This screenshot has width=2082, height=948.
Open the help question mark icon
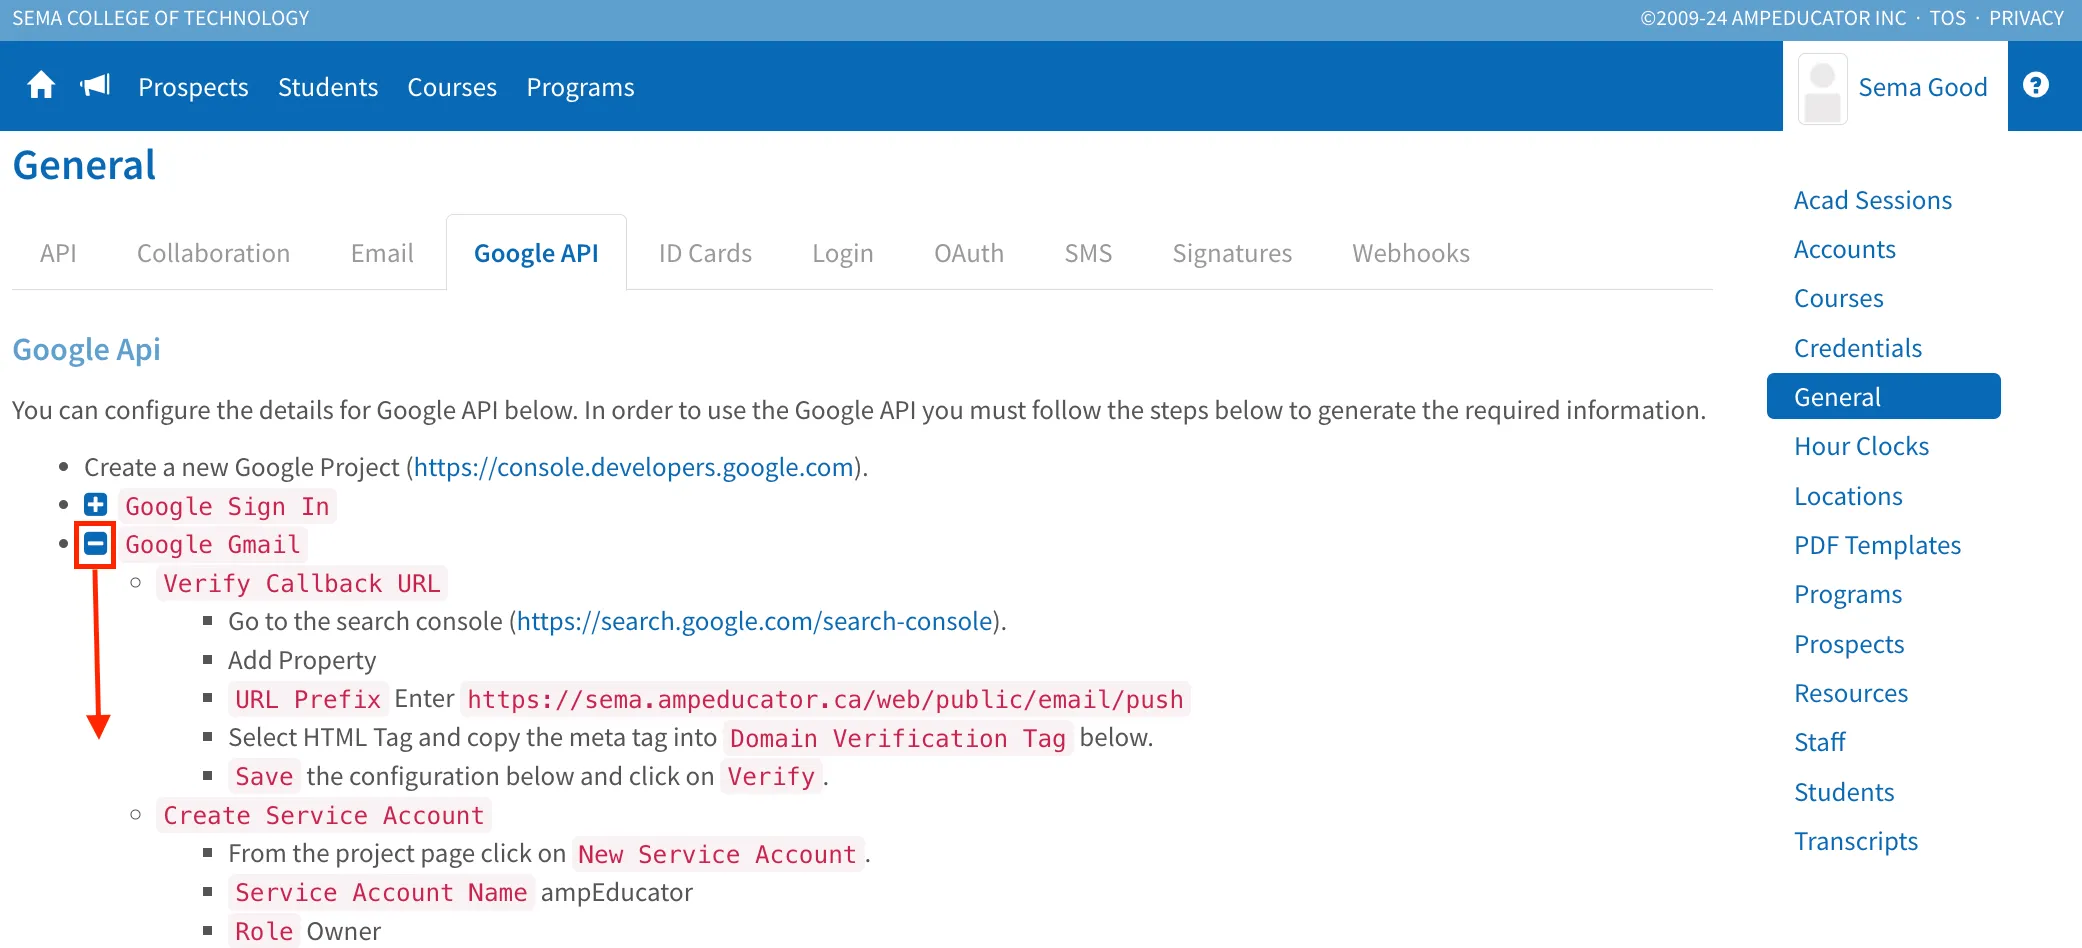(2036, 85)
